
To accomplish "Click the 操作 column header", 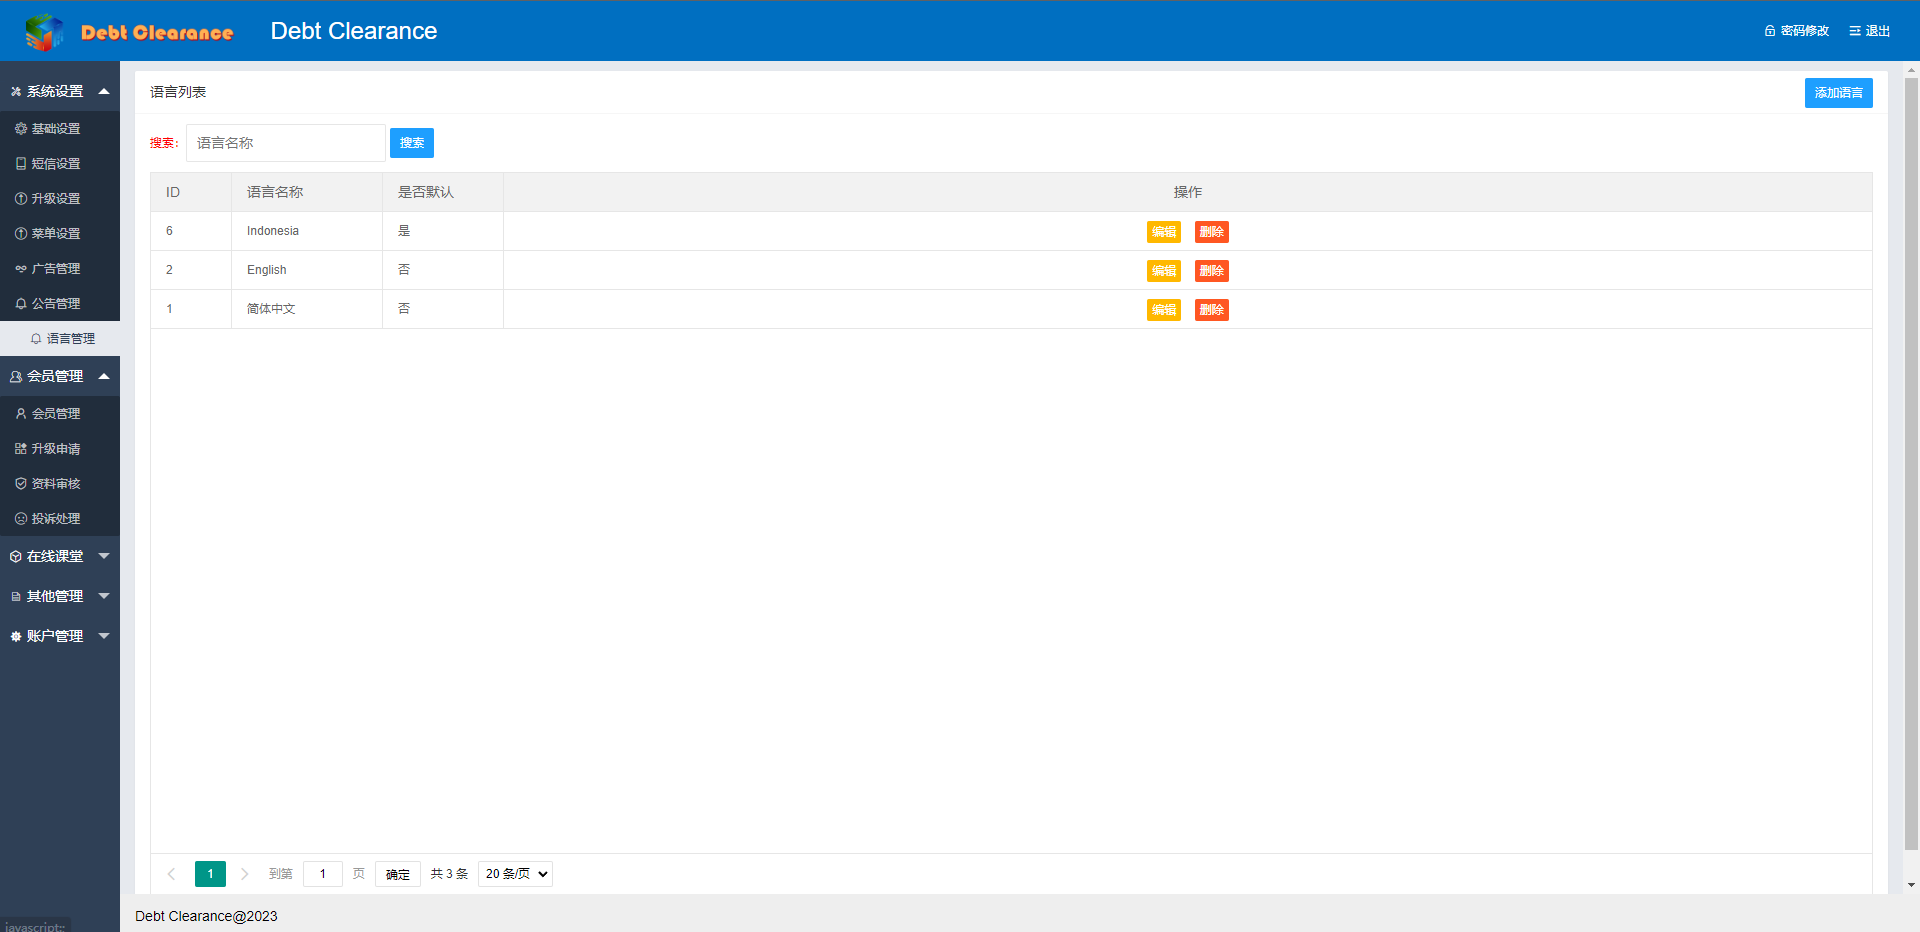I will coord(1188,192).
